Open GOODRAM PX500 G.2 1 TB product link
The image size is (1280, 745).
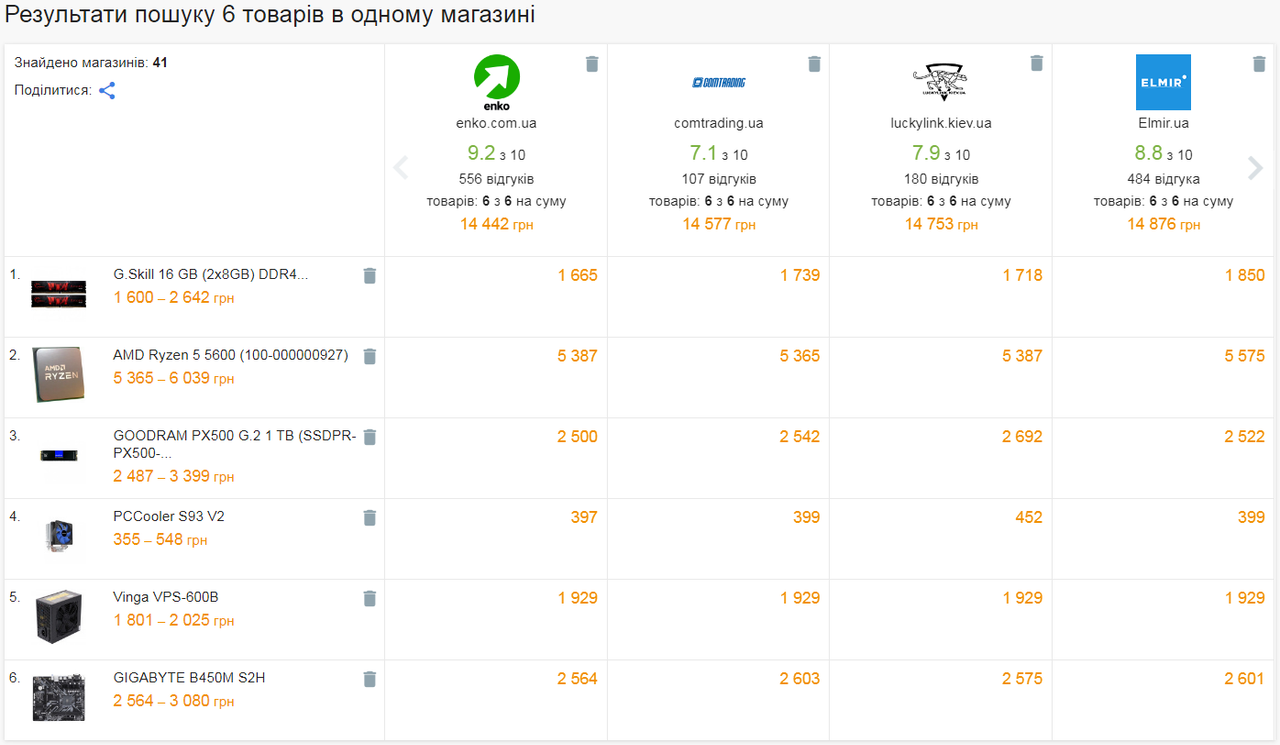tap(235, 444)
